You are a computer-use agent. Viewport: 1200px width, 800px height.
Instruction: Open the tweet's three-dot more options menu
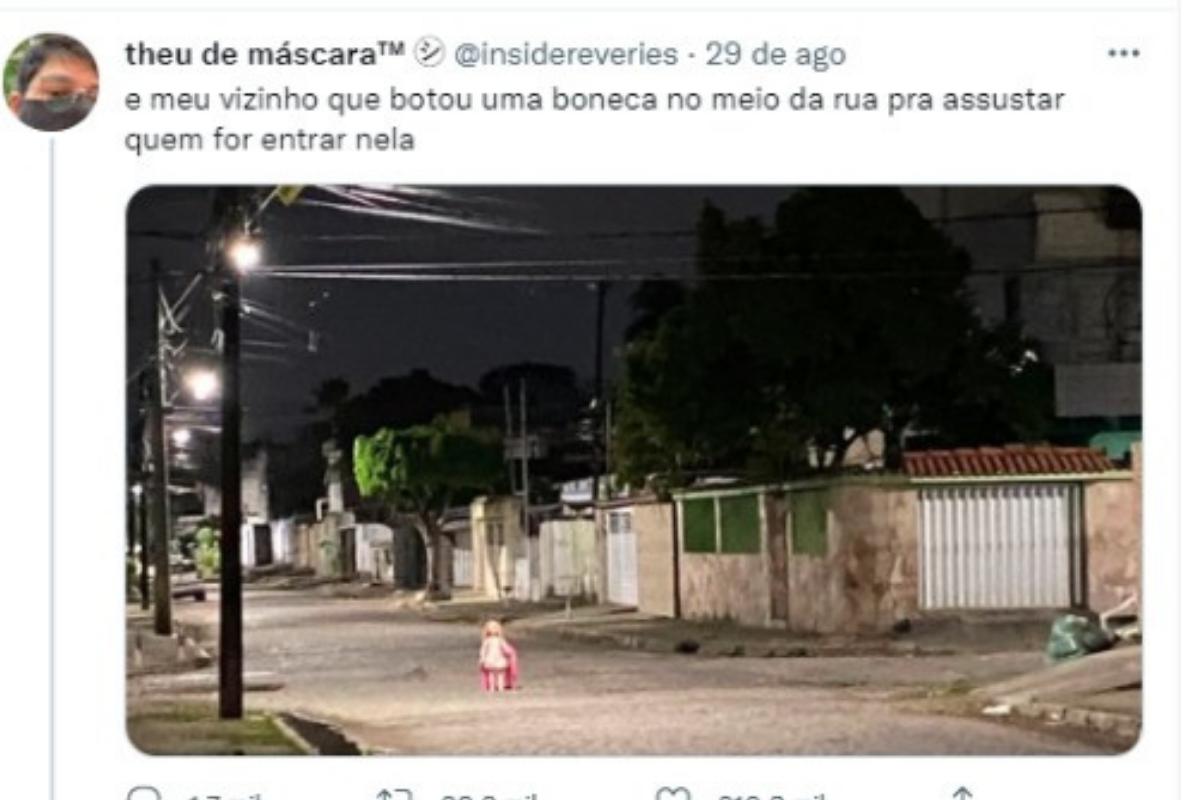[x=1124, y=53]
